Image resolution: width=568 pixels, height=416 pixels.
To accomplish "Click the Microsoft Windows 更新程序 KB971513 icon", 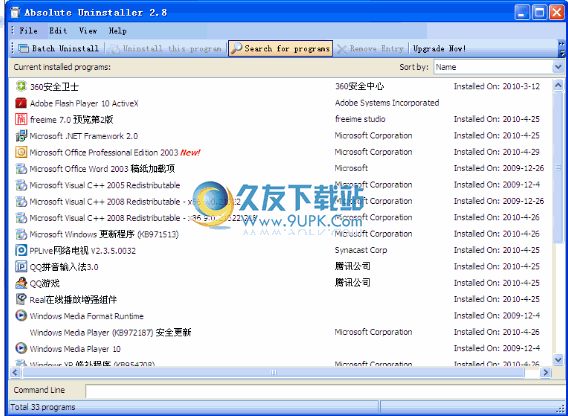I will coord(21,234).
